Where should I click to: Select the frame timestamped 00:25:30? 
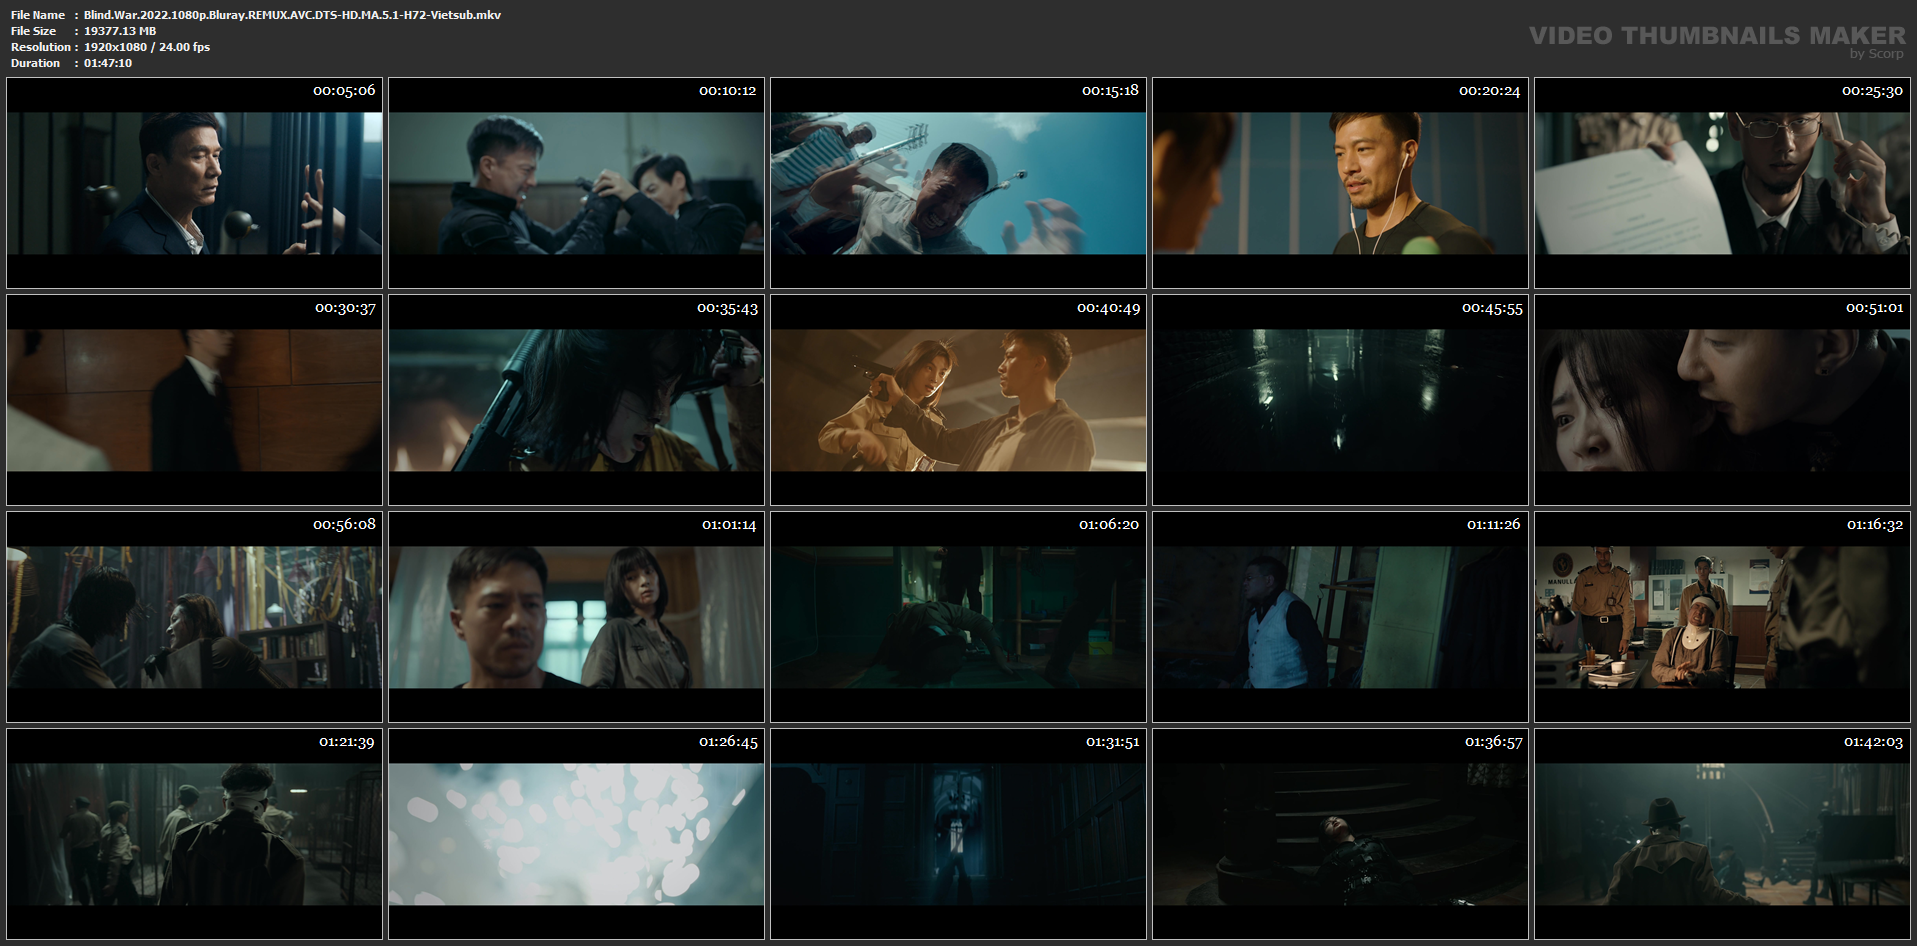(x=1722, y=183)
